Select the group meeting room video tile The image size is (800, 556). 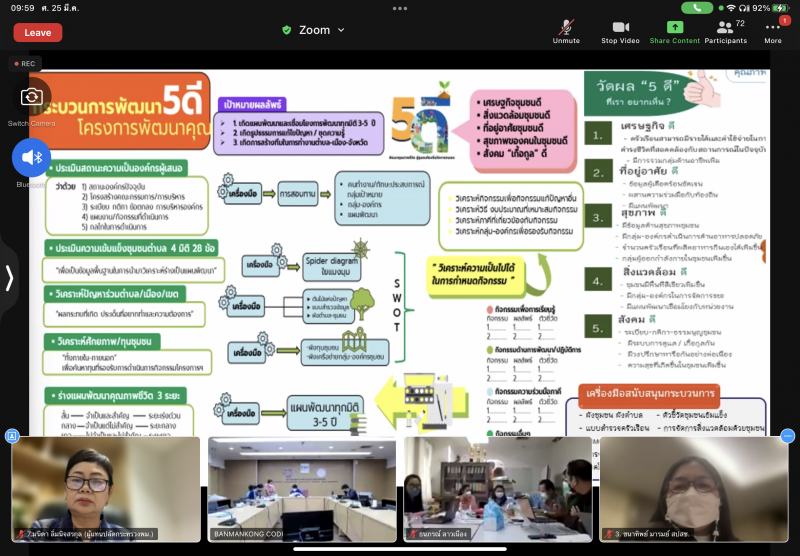point(498,489)
